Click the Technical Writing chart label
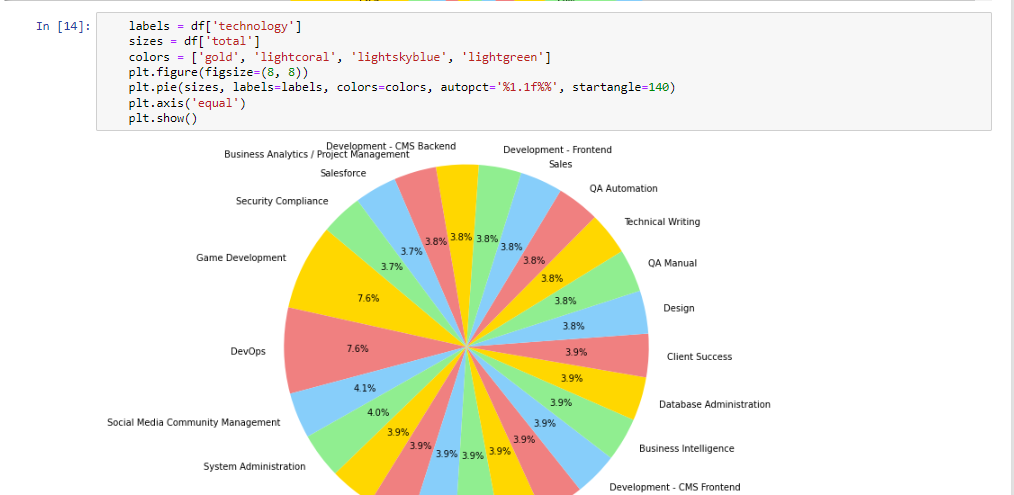Image resolution: width=1014 pixels, height=495 pixels. [662, 222]
